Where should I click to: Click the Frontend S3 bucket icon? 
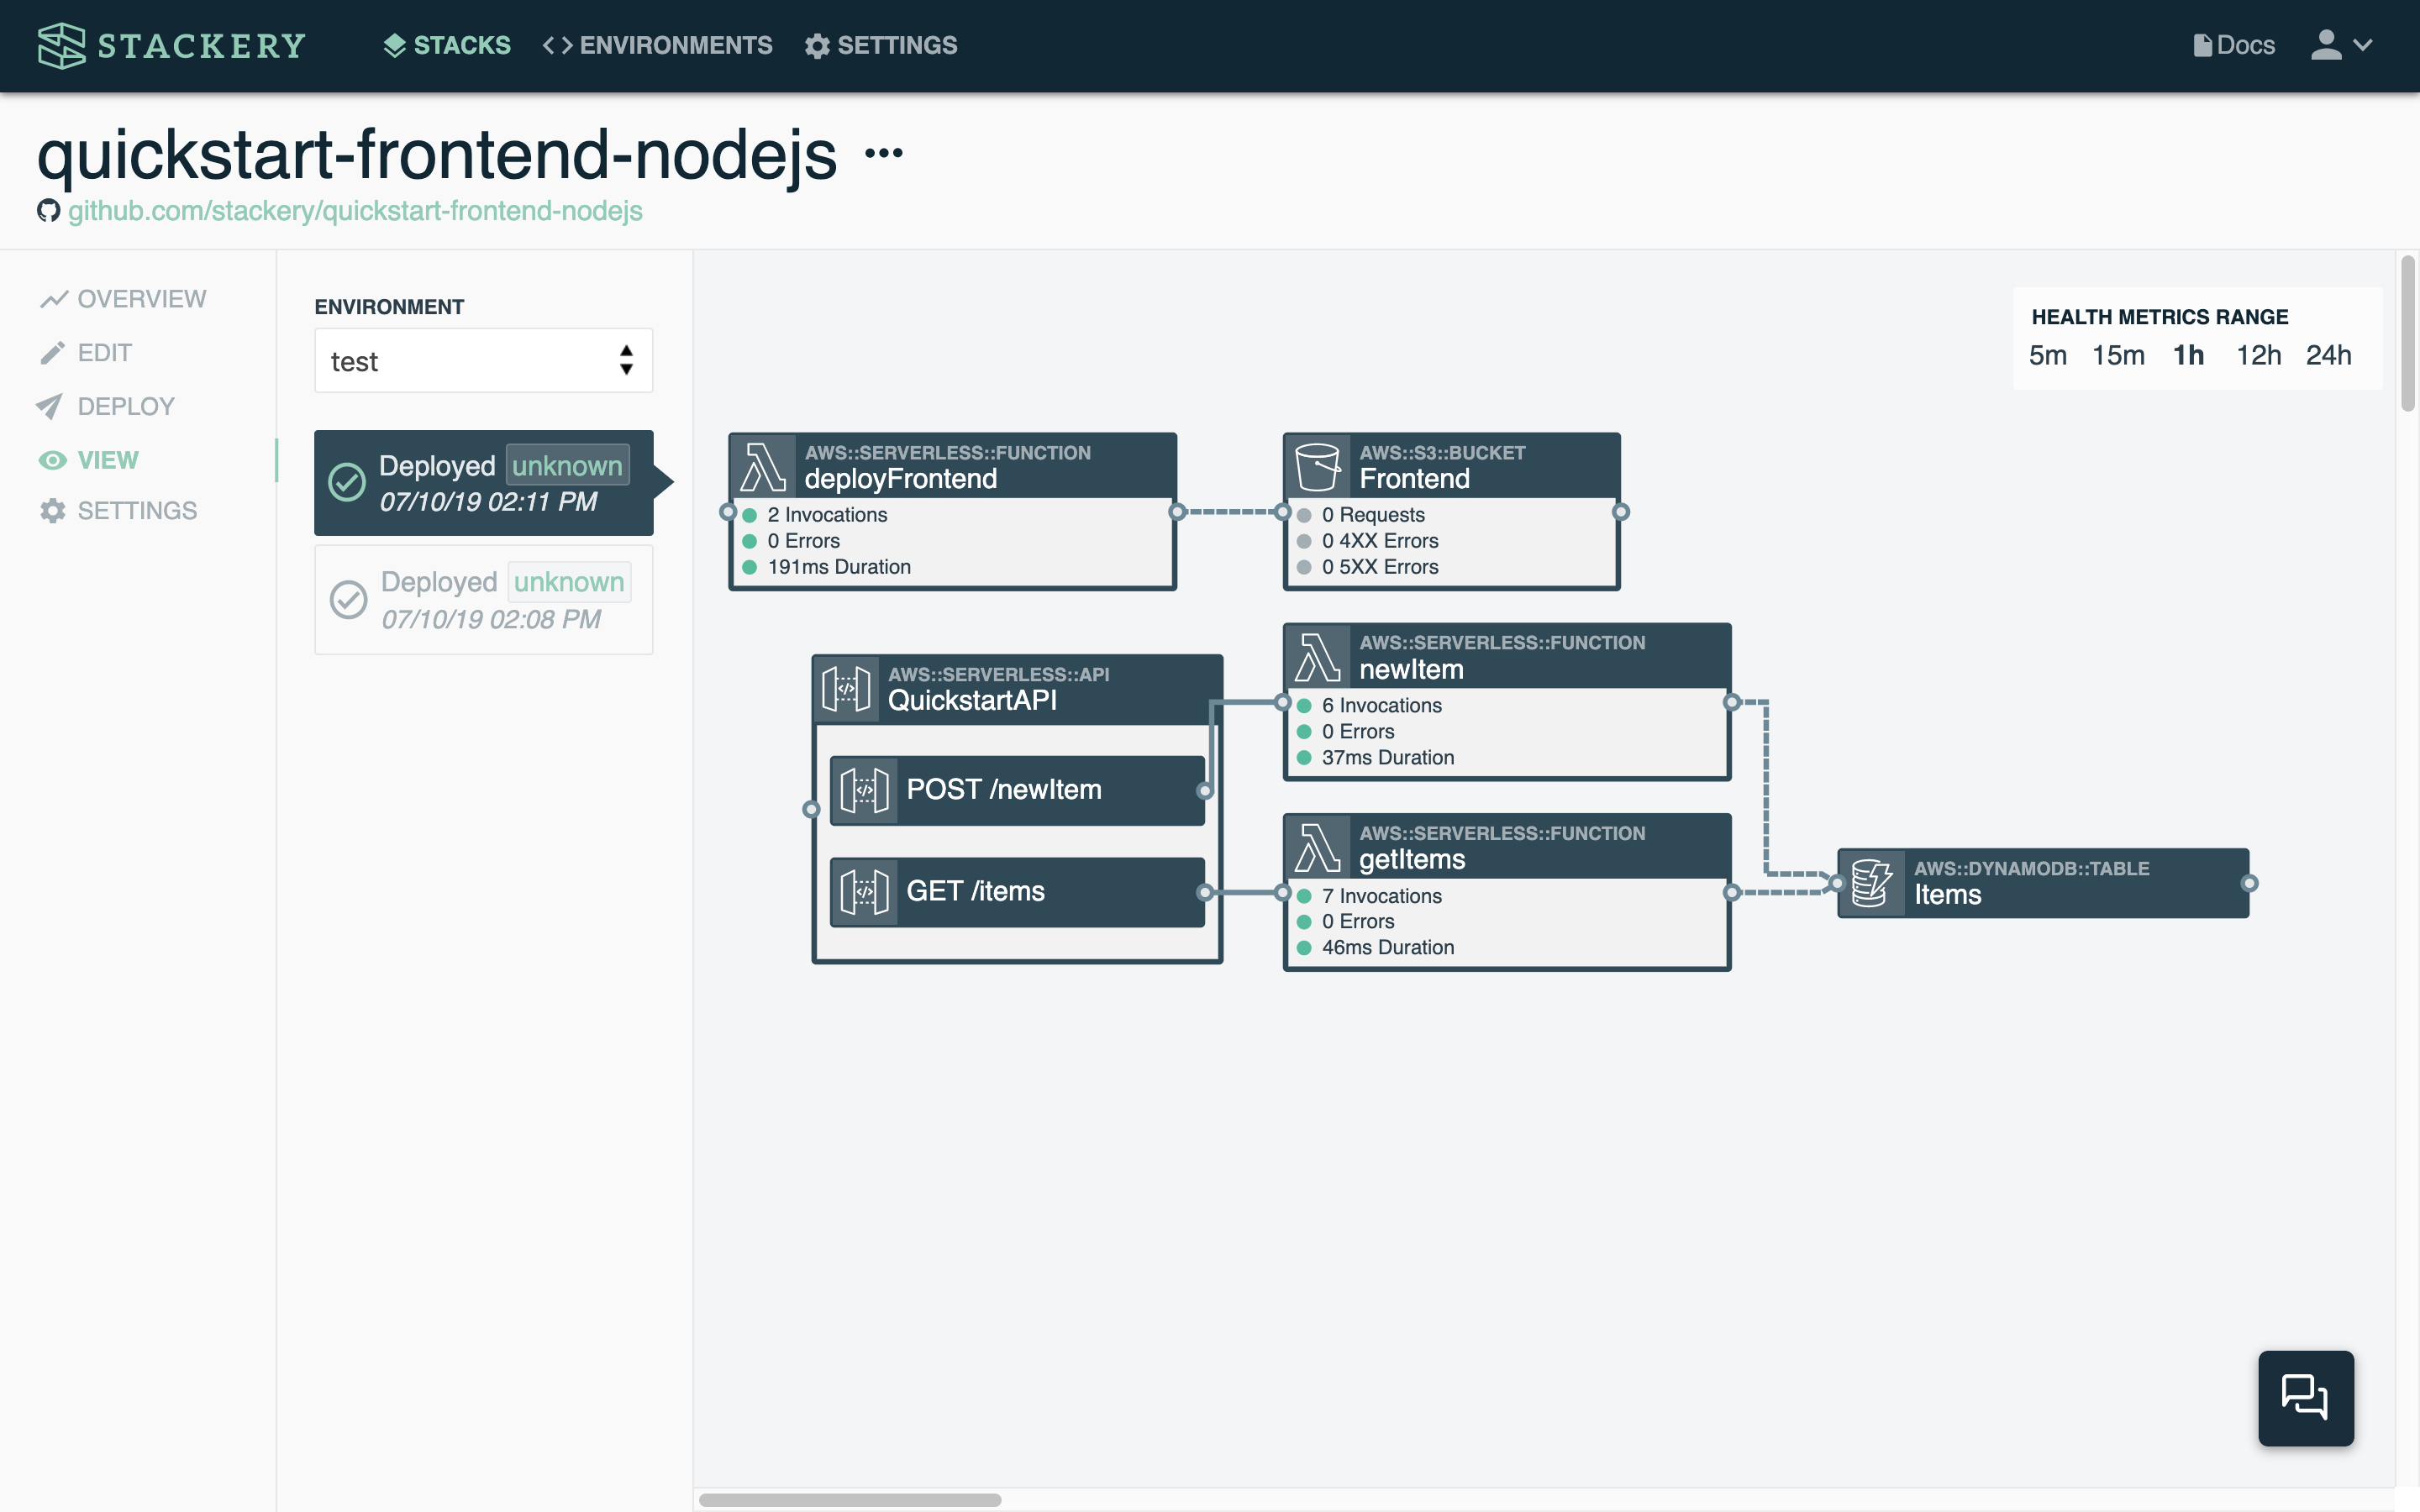(1317, 467)
